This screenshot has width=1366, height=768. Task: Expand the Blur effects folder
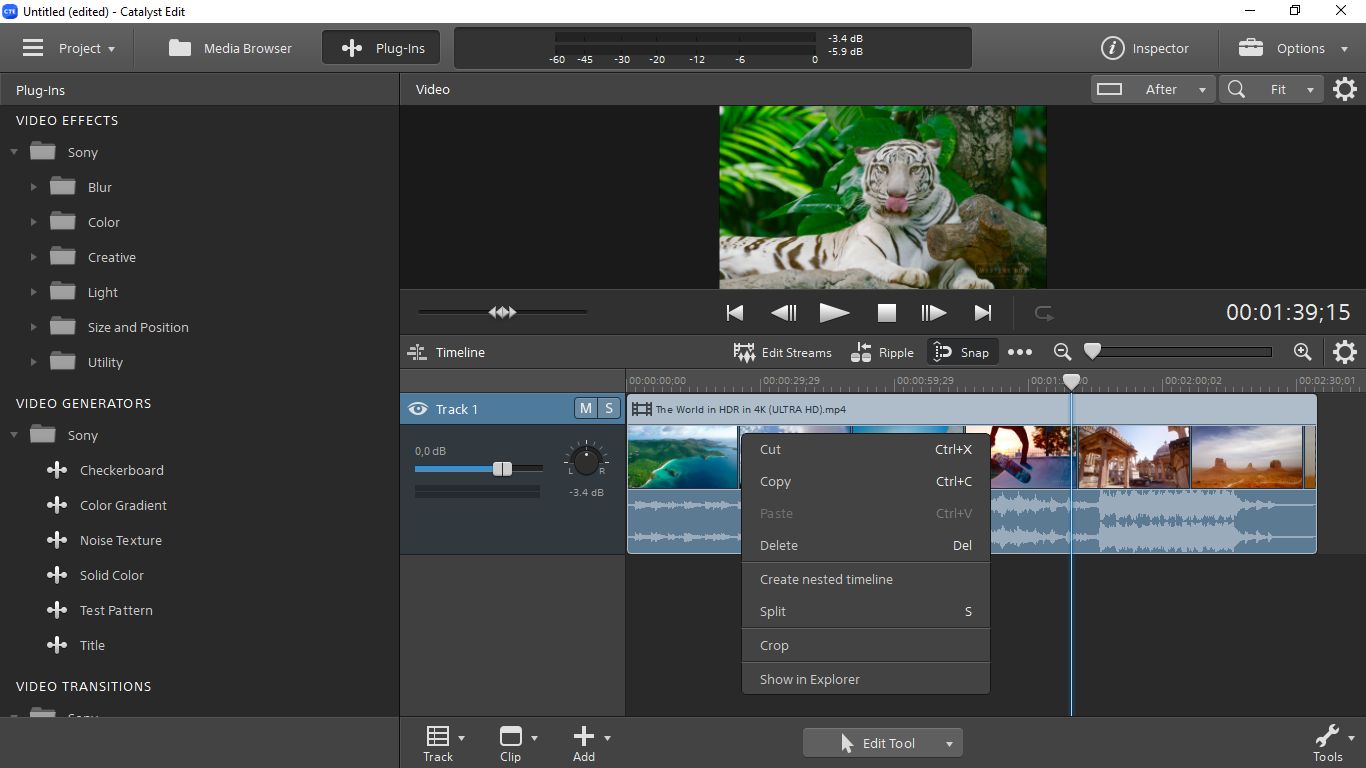pos(33,187)
